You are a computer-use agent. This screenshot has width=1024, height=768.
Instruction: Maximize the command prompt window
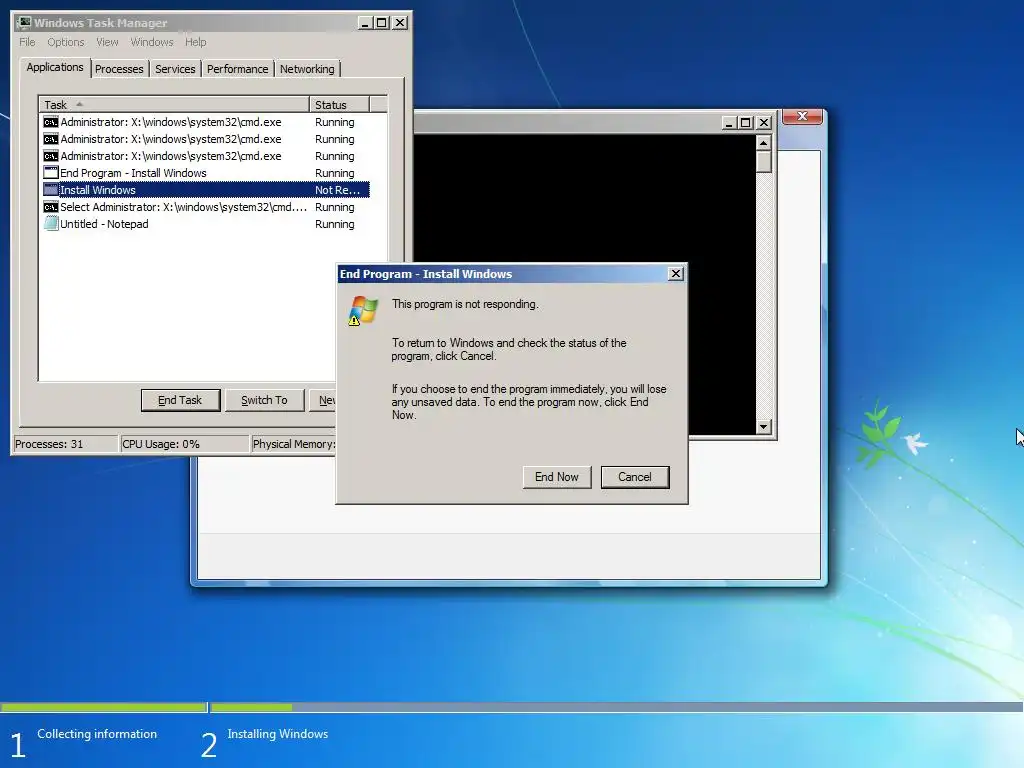(746, 123)
